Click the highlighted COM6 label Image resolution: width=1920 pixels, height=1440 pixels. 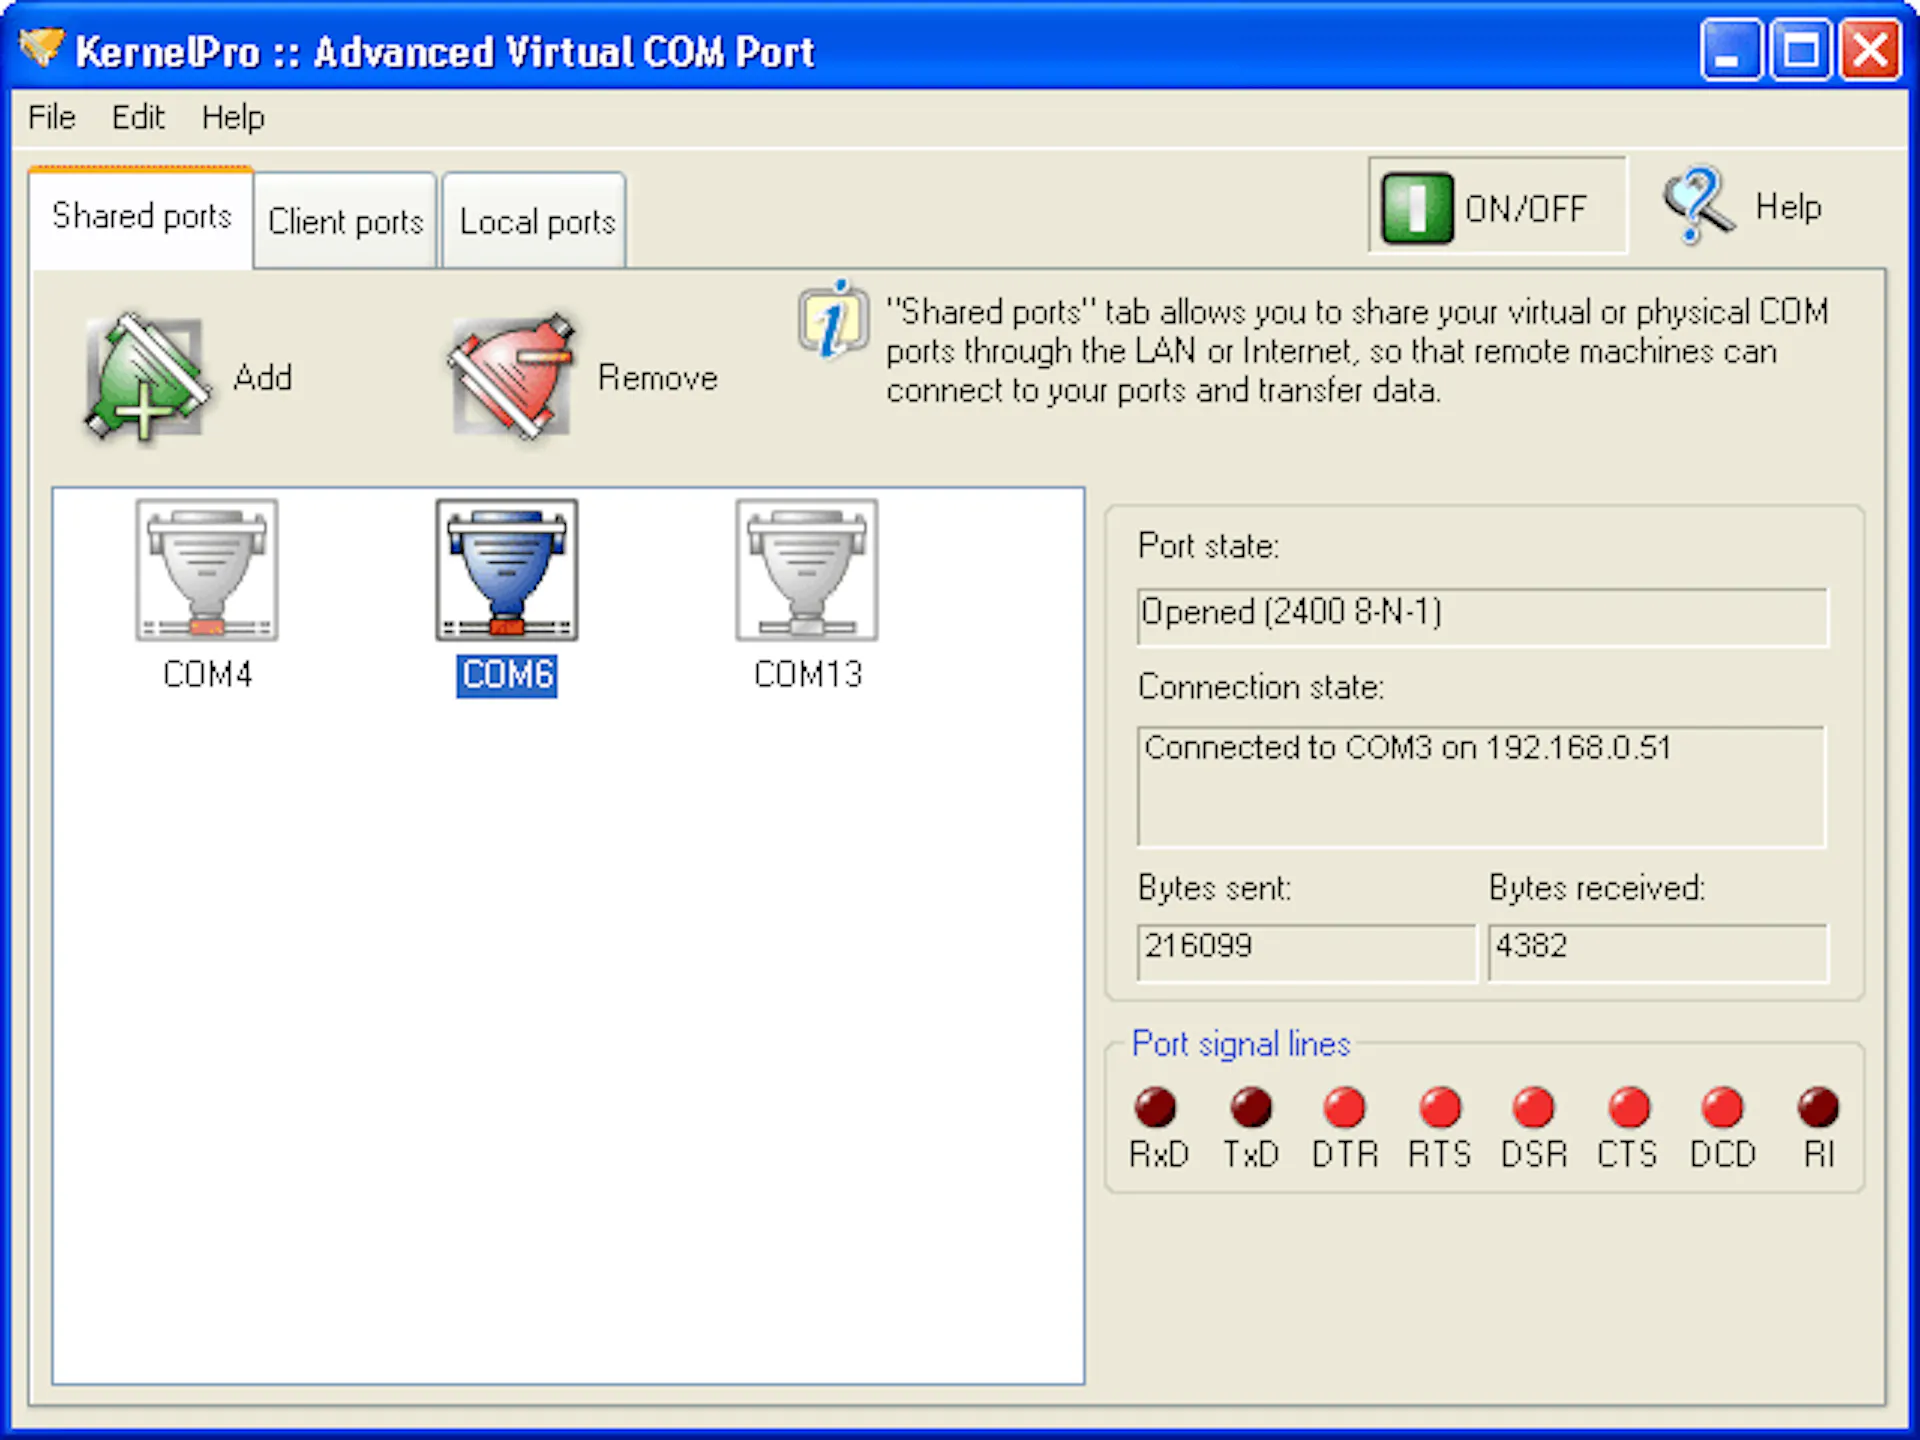507,675
